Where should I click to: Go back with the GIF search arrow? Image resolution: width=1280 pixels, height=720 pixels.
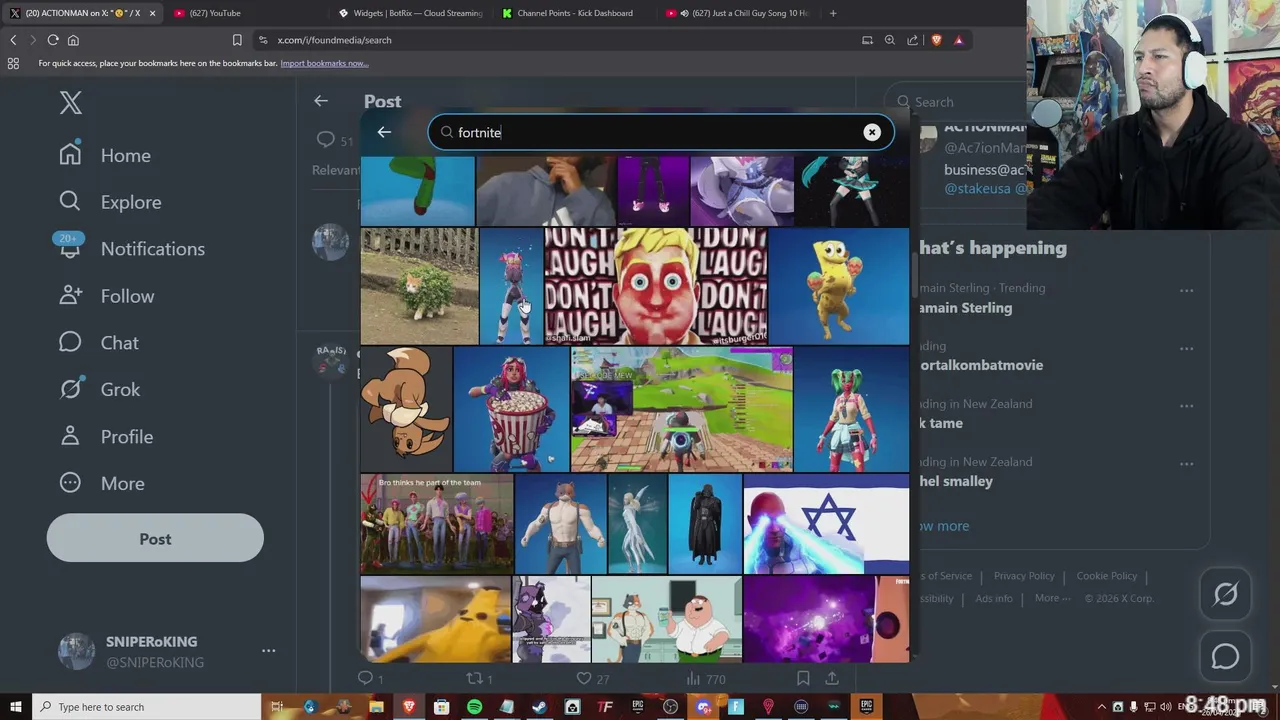384,132
